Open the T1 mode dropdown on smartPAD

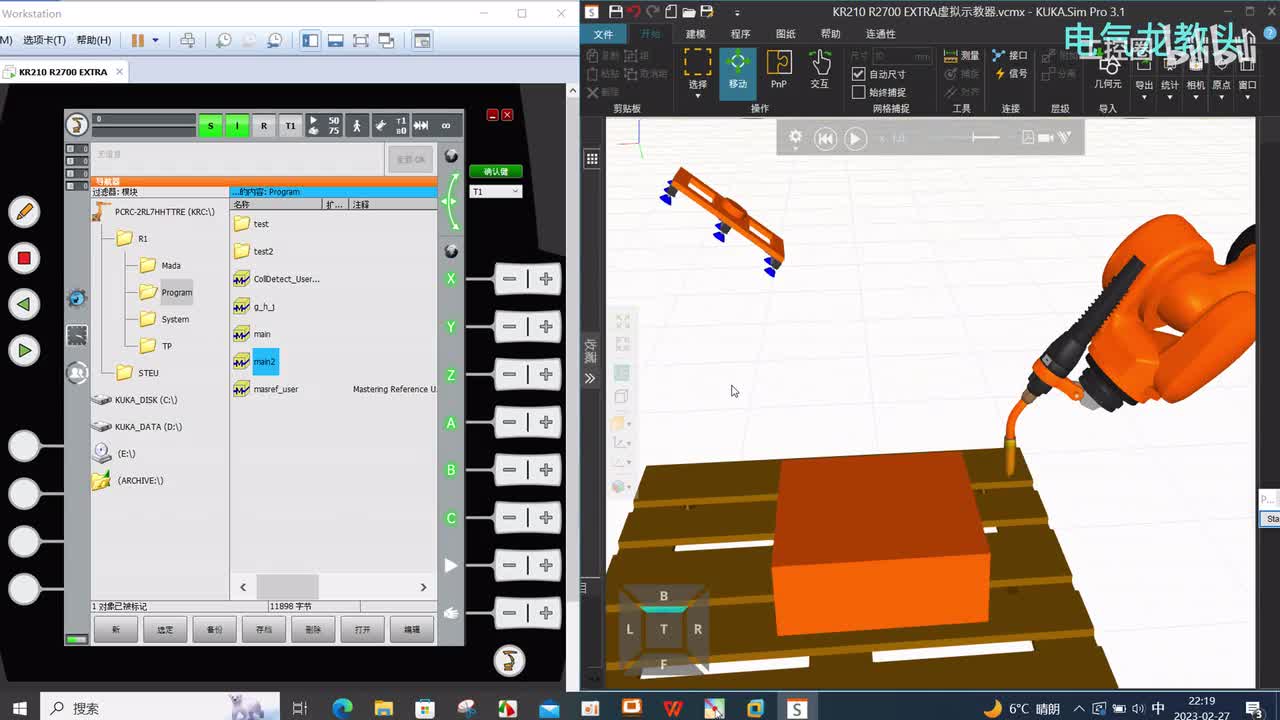pyautogui.click(x=496, y=191)
